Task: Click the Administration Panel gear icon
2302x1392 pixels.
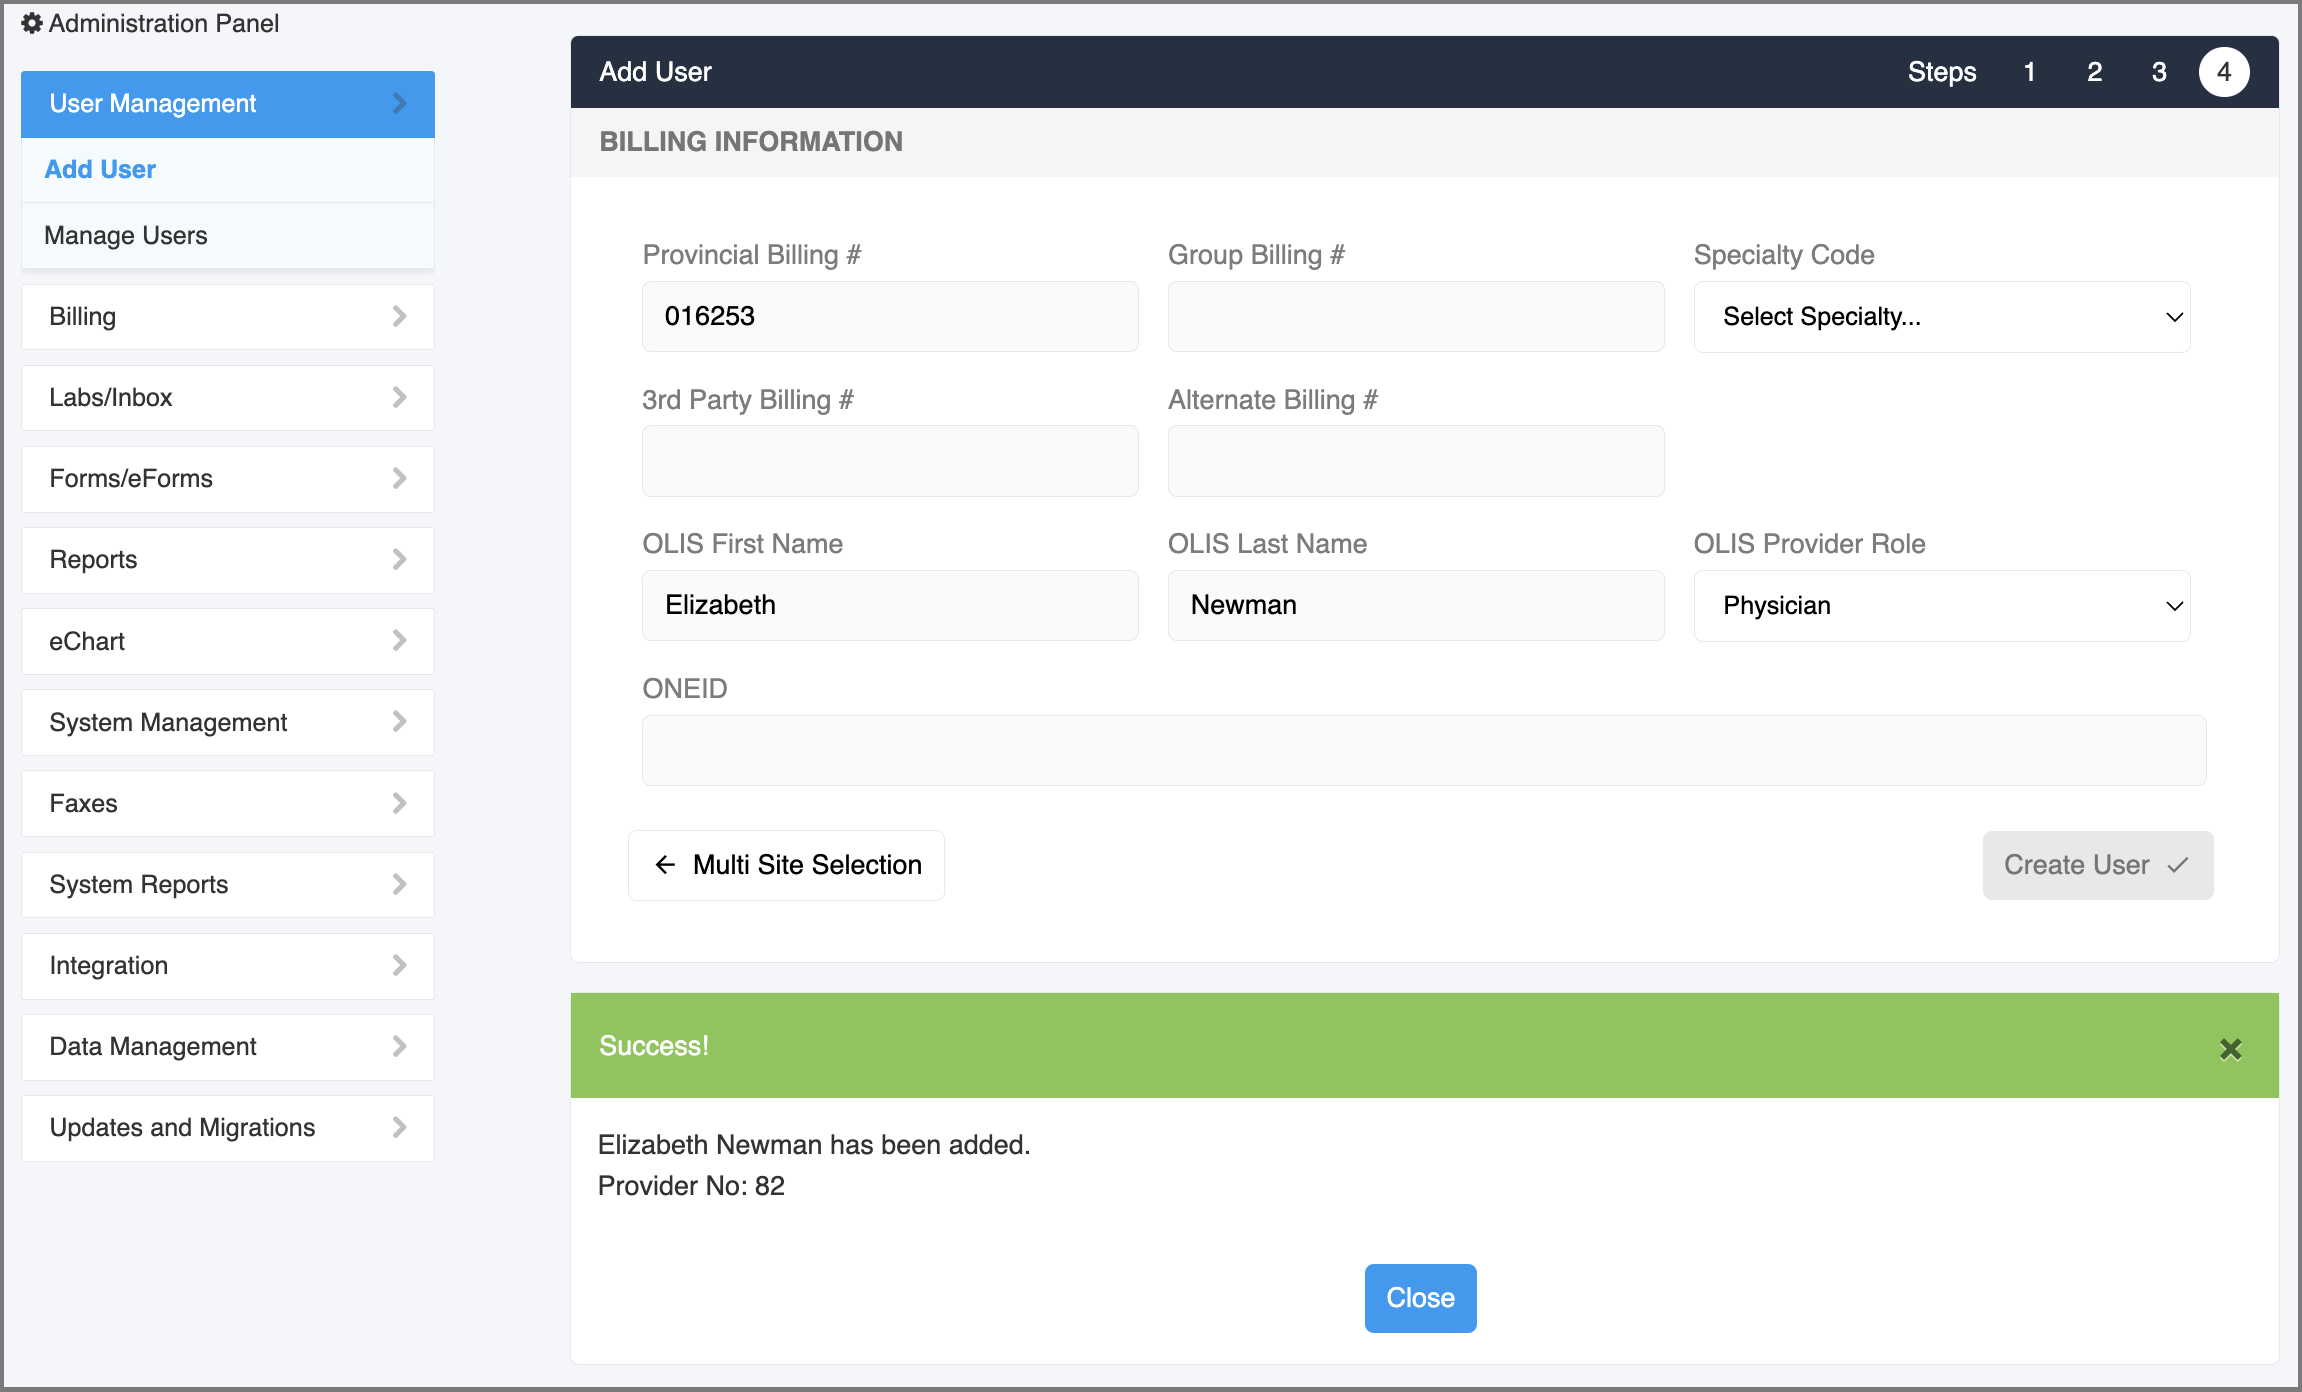Action: [x=32, y=23]
